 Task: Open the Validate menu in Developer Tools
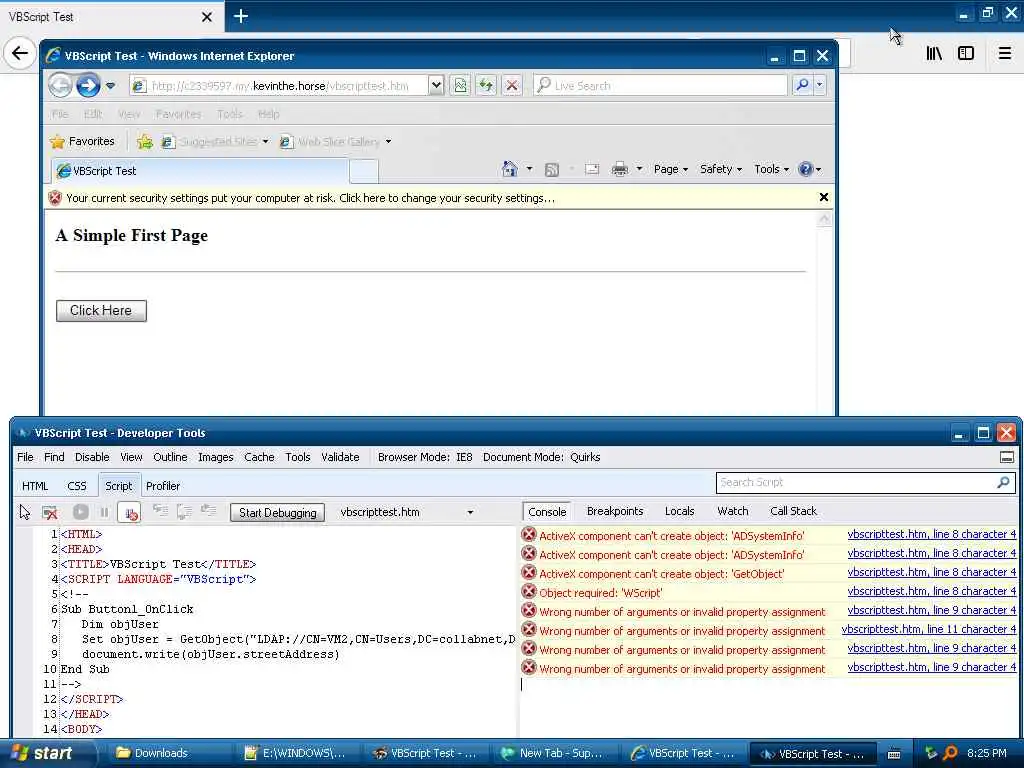tap(340, 457)
